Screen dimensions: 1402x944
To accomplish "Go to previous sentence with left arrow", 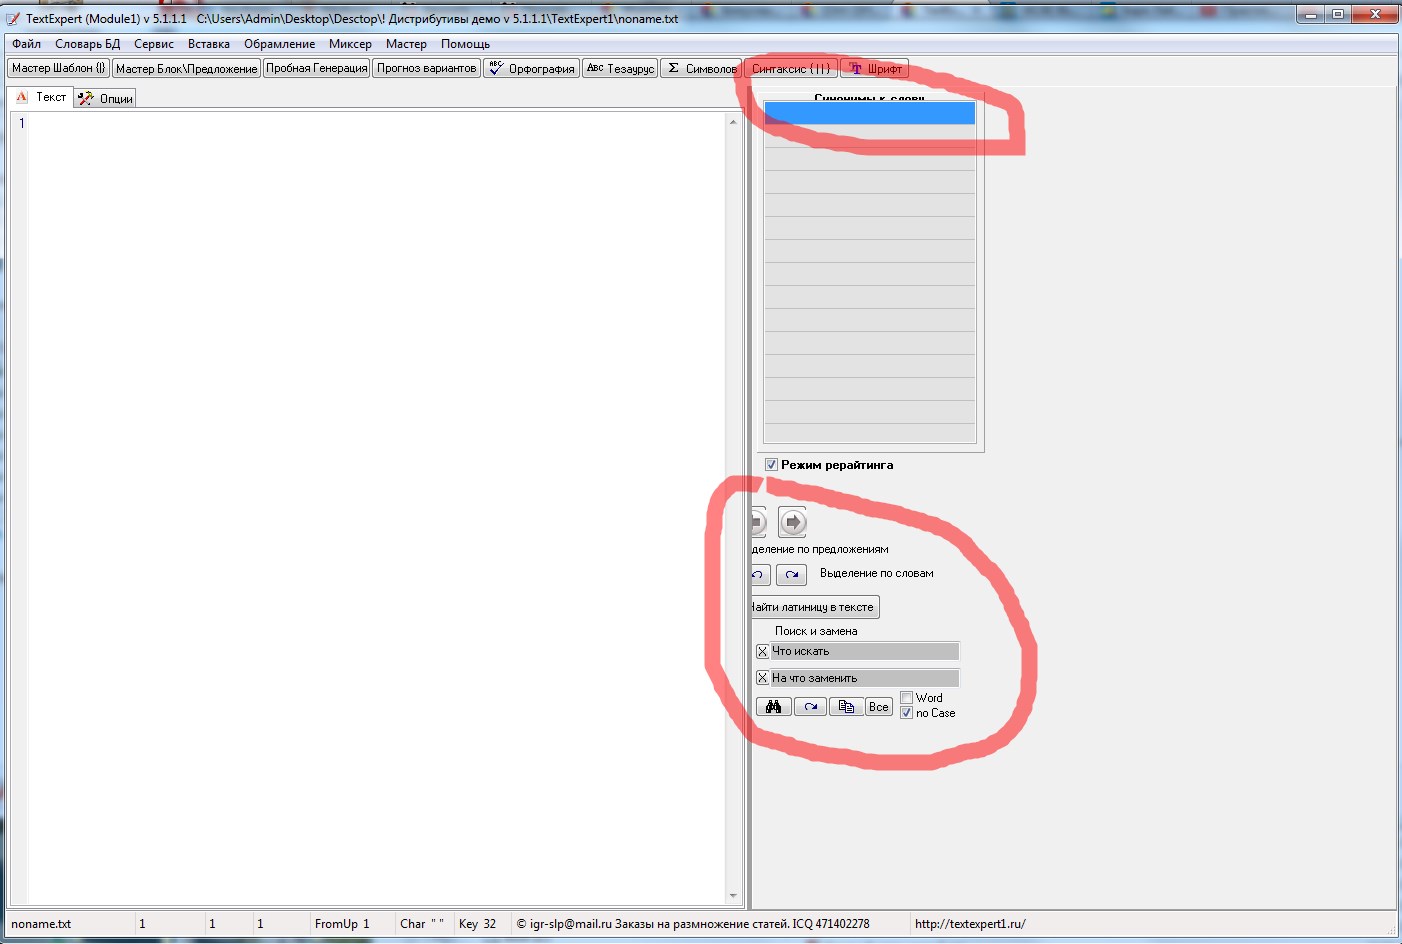I will (x=757, y=522).
